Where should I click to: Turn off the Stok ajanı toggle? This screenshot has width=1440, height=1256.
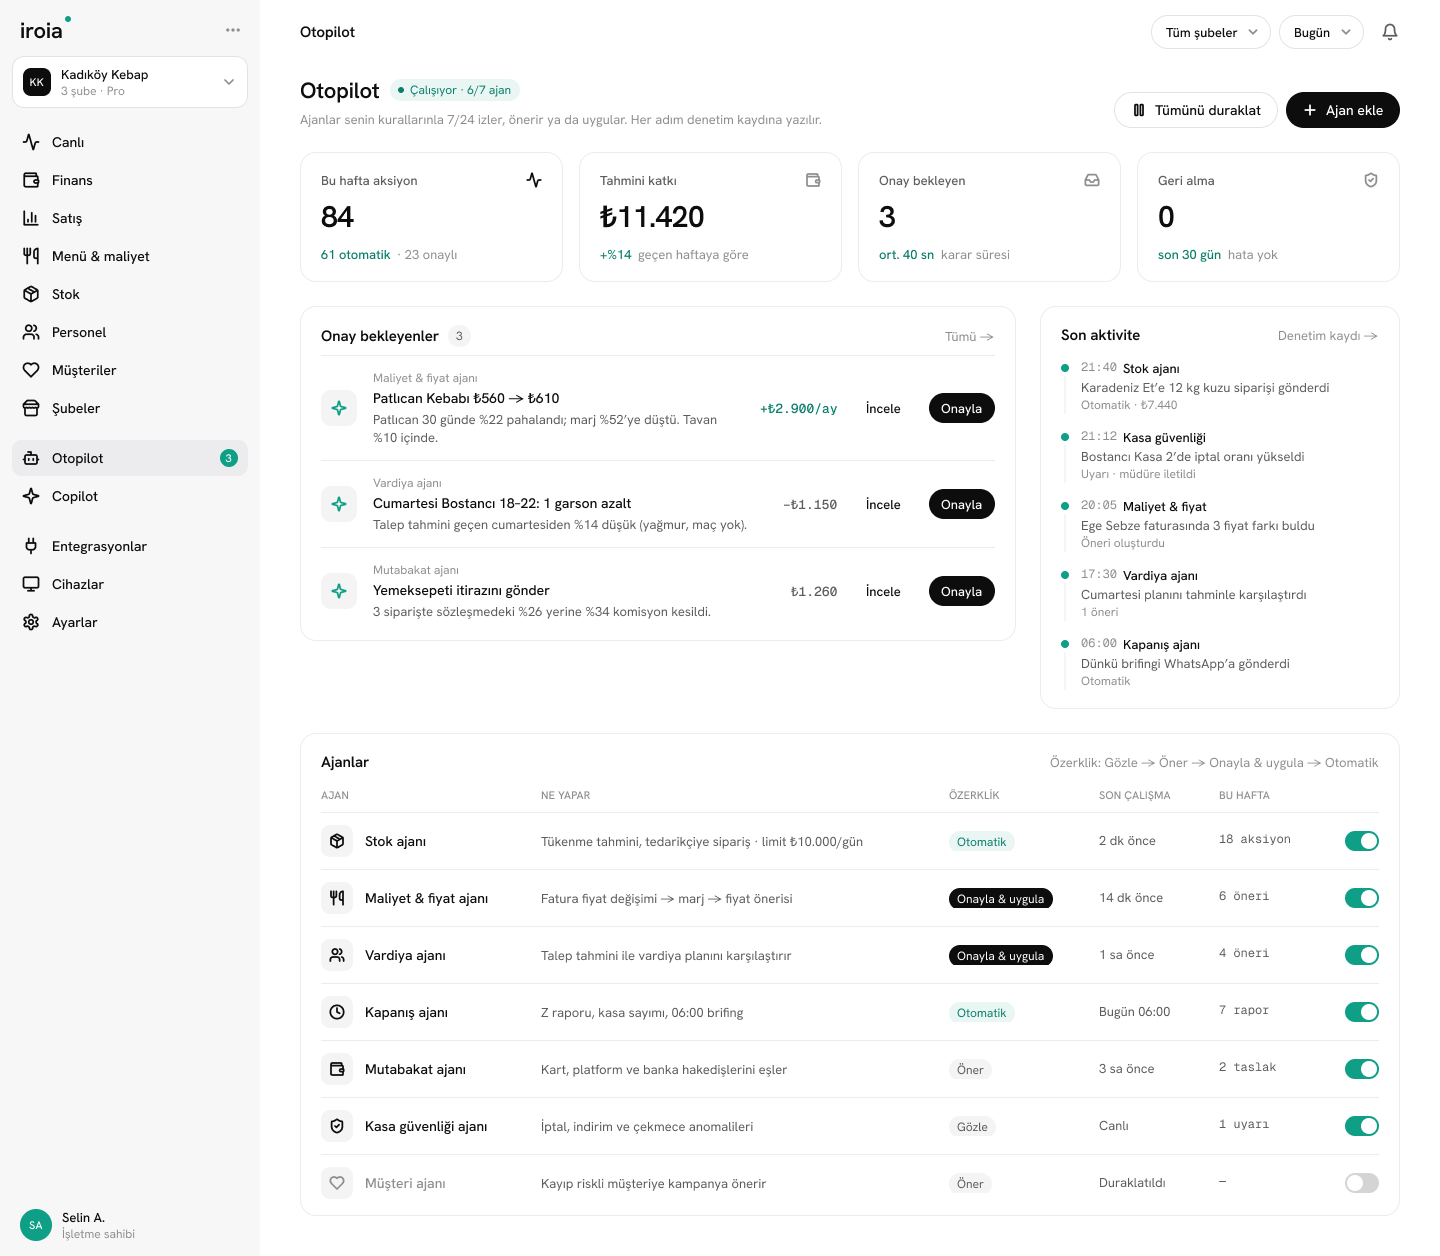tap(1362, 841)
